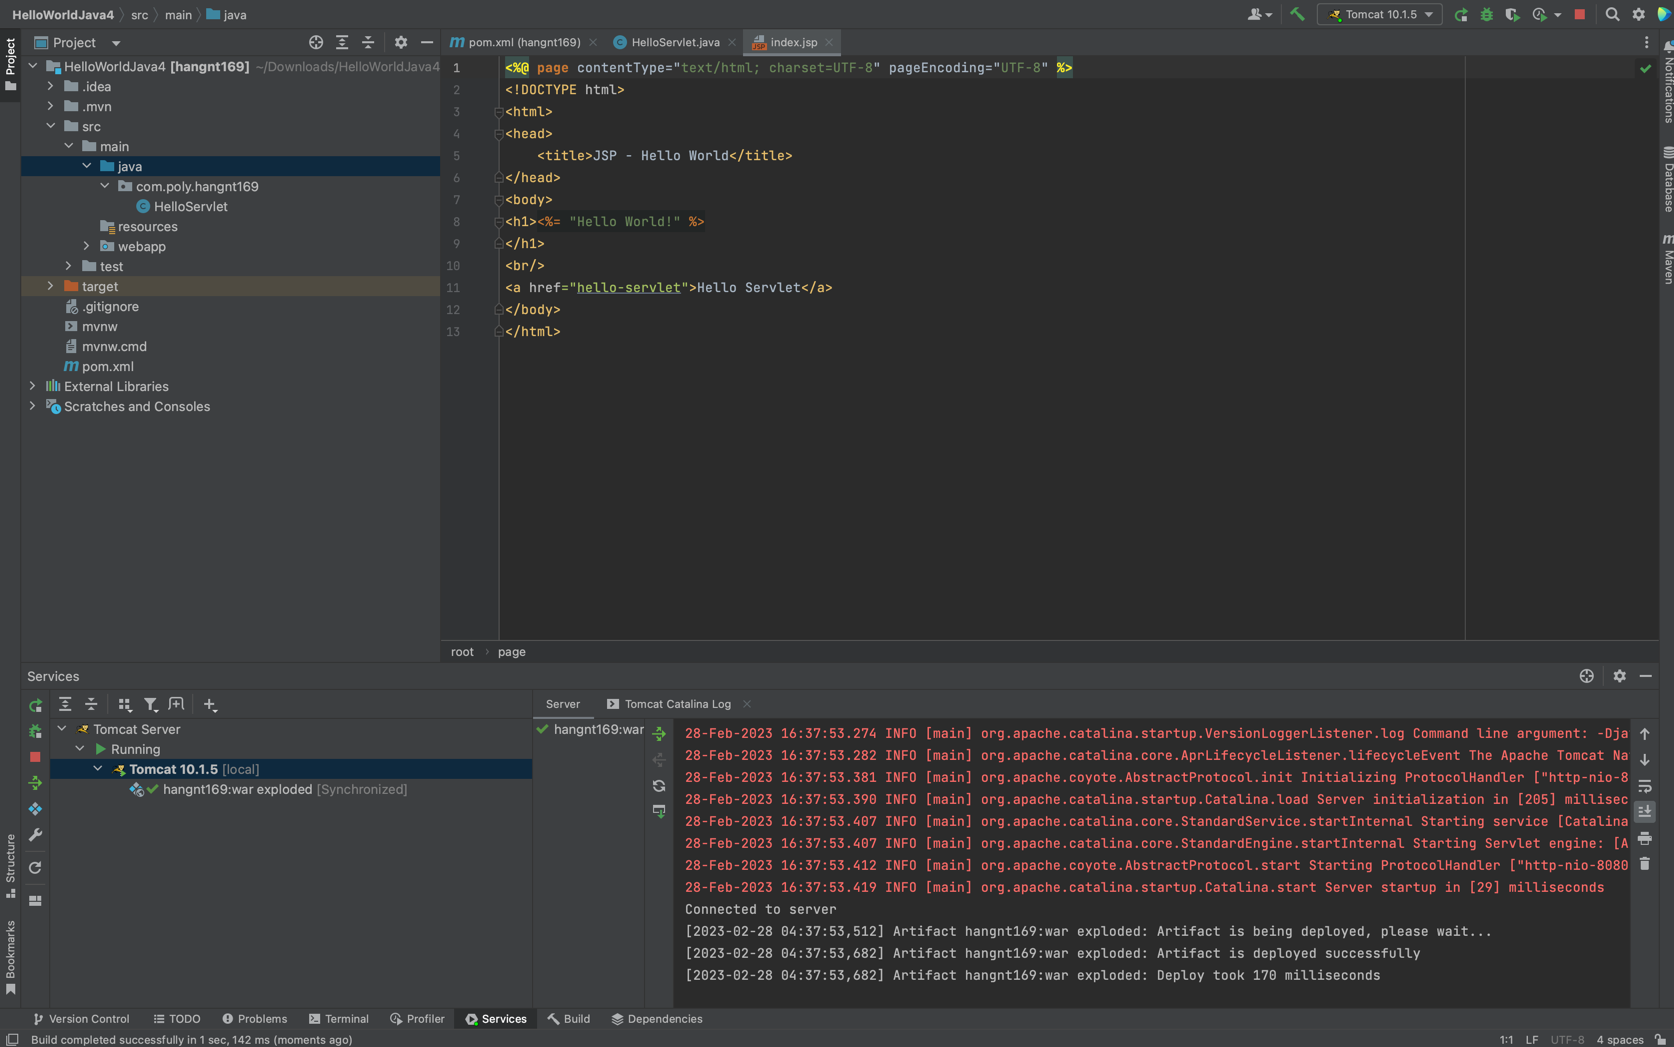The height and width of the screenshot is (1047, 1674).
Task: Expand External Libraries node
Action: 33,386
